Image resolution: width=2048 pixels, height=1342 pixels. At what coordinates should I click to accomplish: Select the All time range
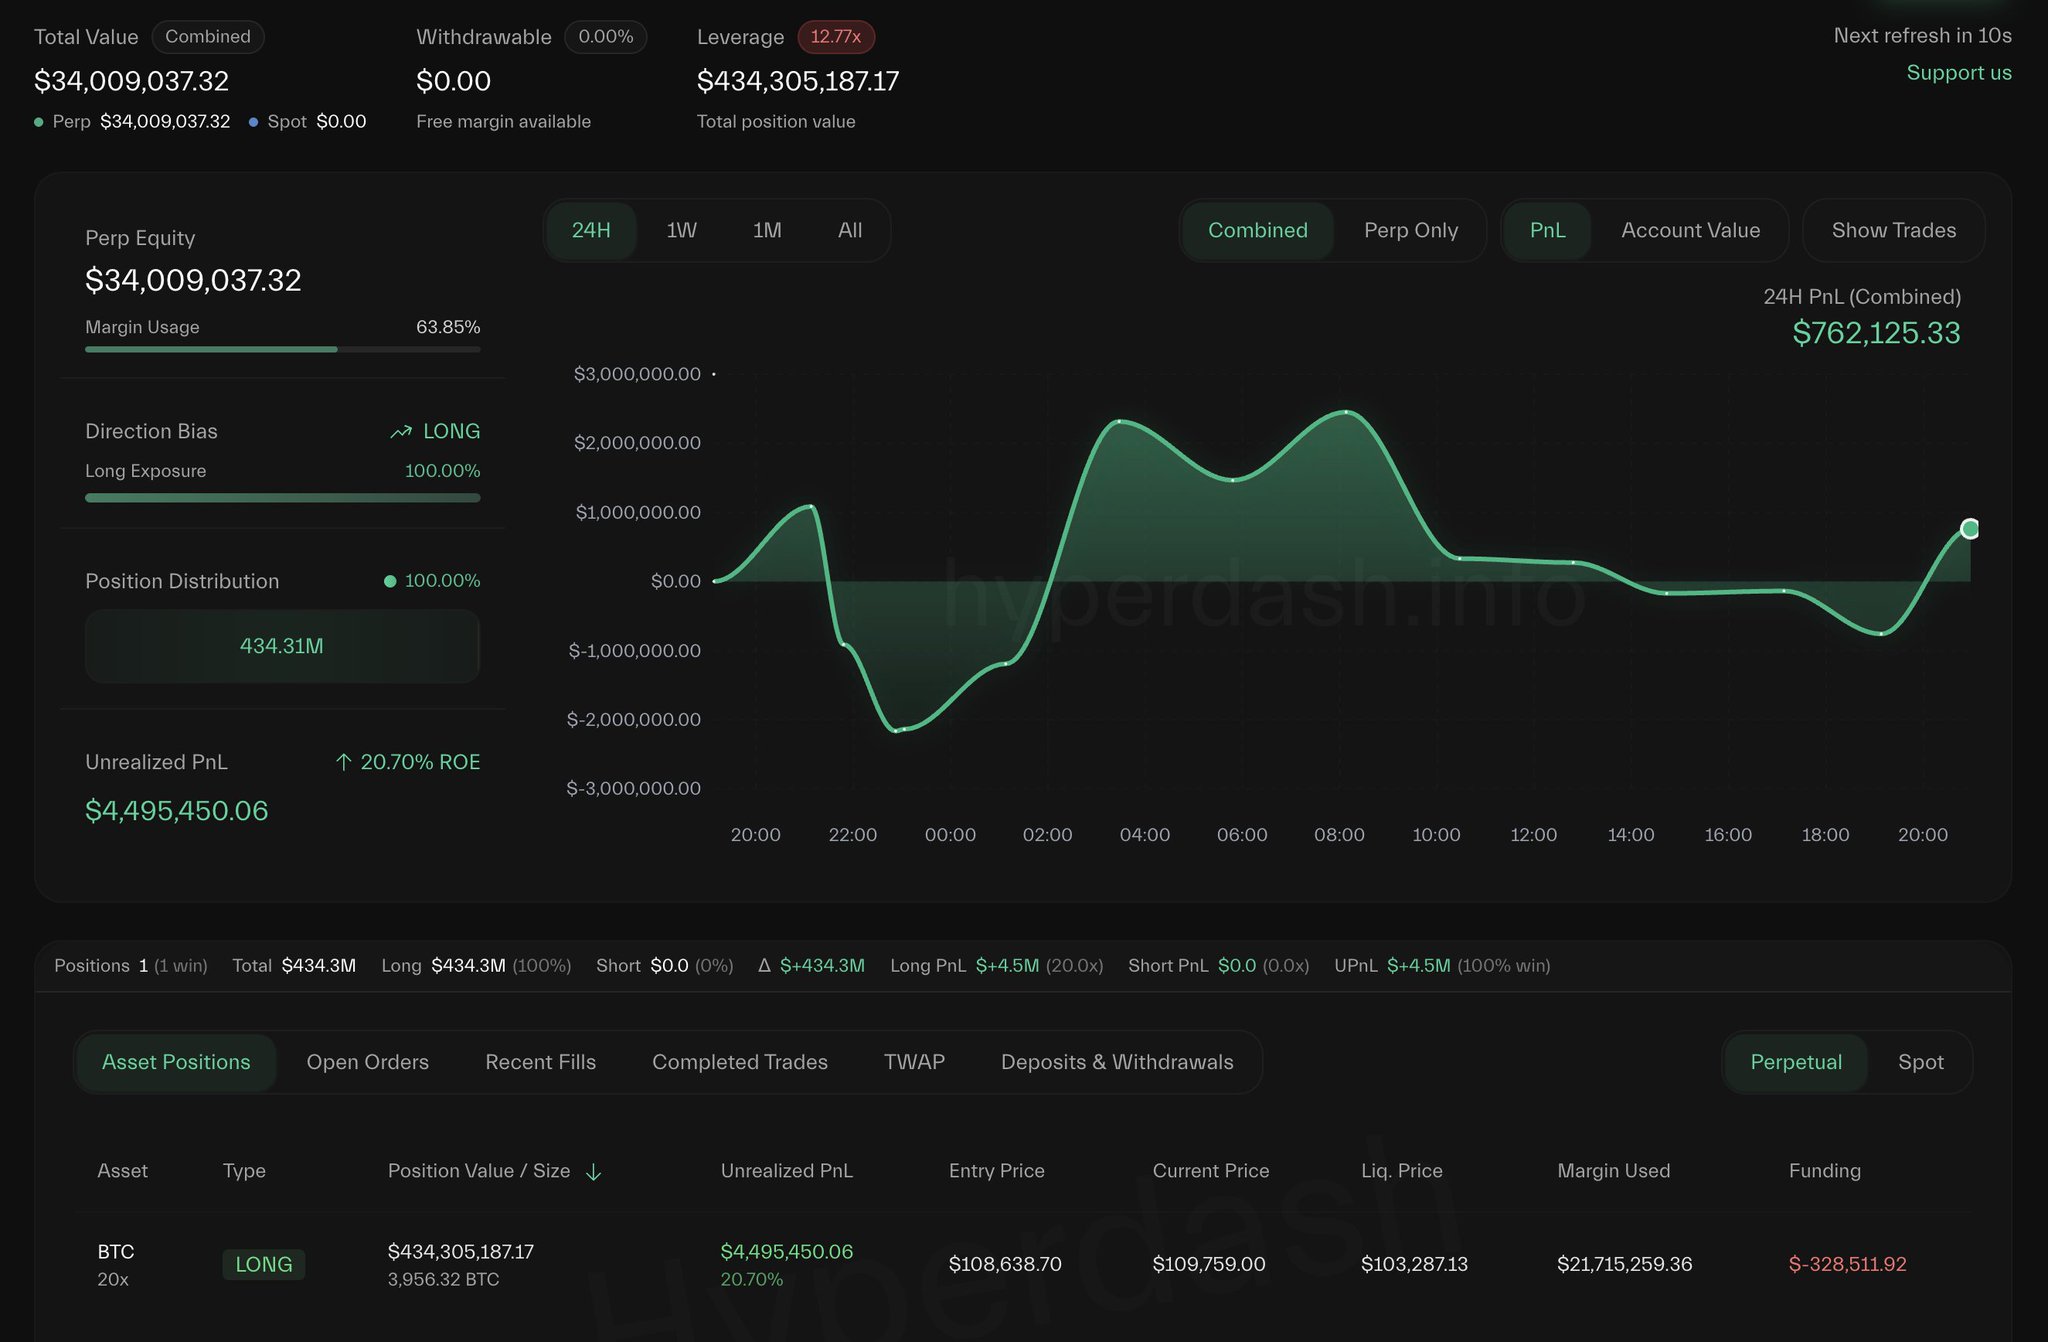[850, 231]
